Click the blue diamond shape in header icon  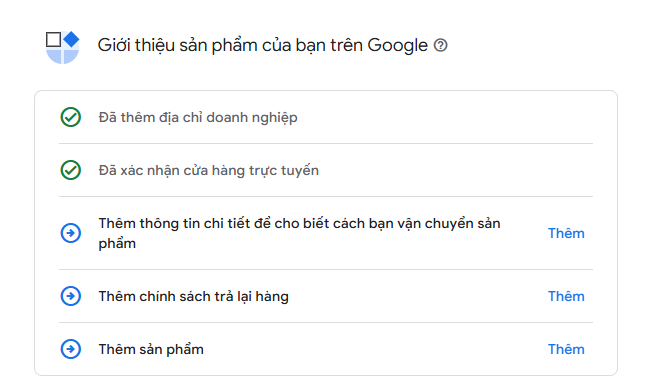71,39
